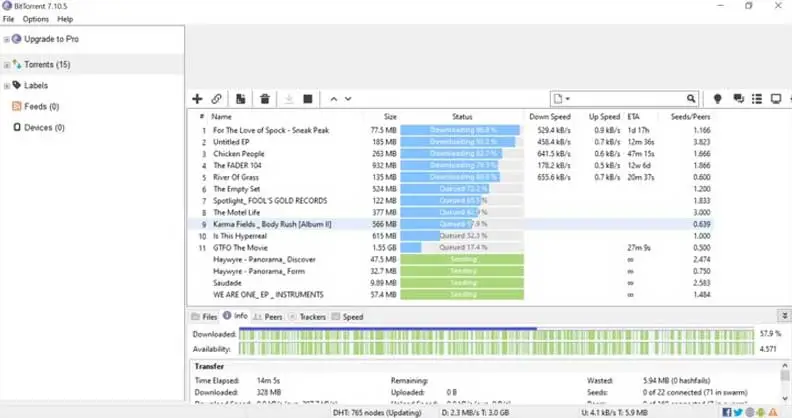The height and width of the screenshot is (418, 792).
Task: Expand the Torrents (15) tree node
Action: [x=6, y=65]
